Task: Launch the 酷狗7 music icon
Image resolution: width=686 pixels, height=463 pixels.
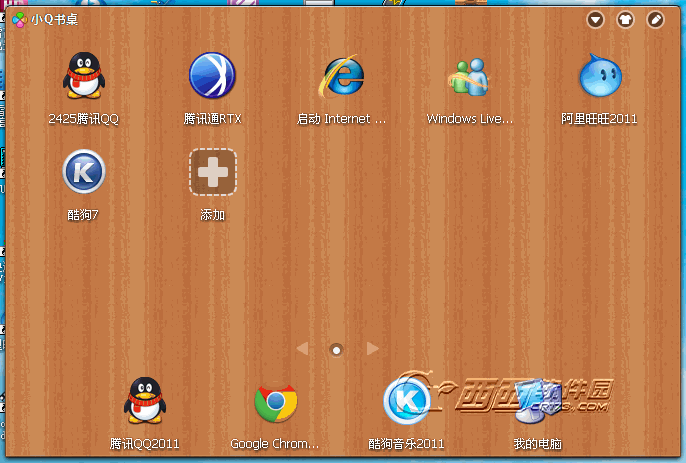Action: pos(84,172)
